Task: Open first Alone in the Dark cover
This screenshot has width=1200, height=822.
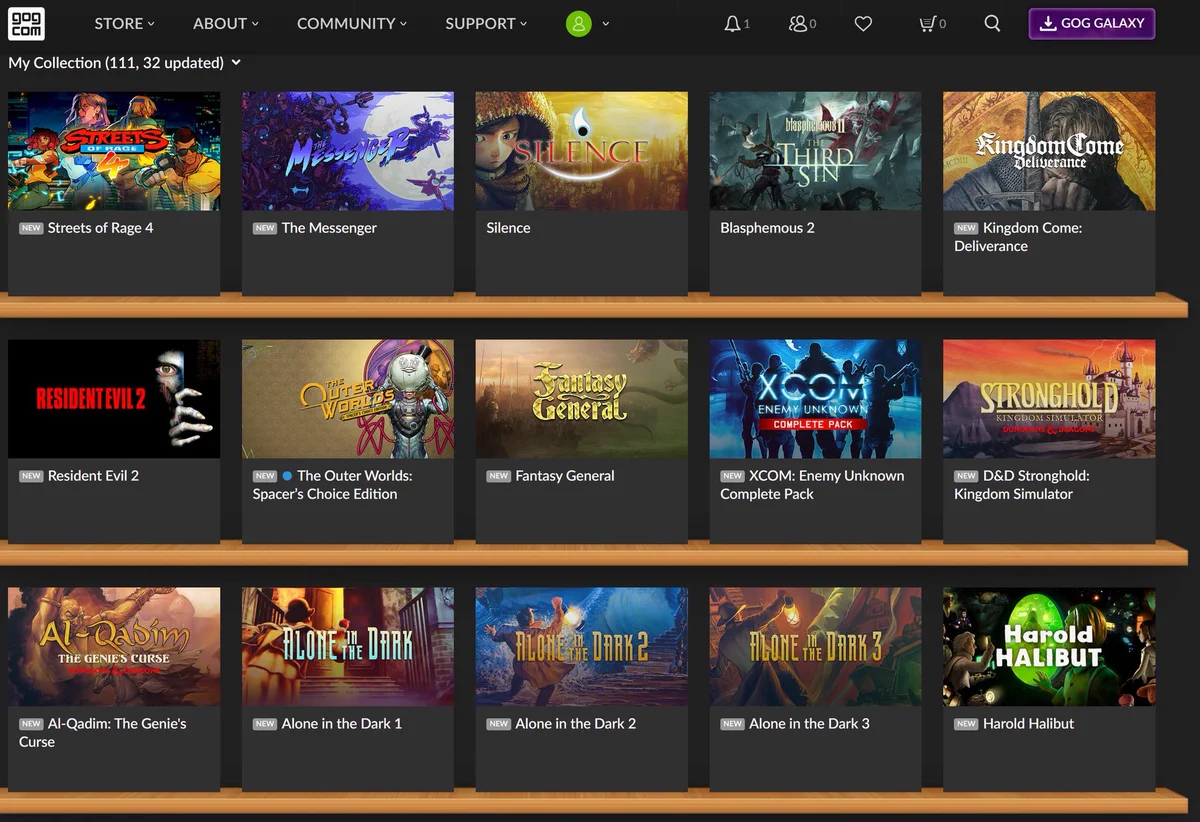Action: coord(348,647)
